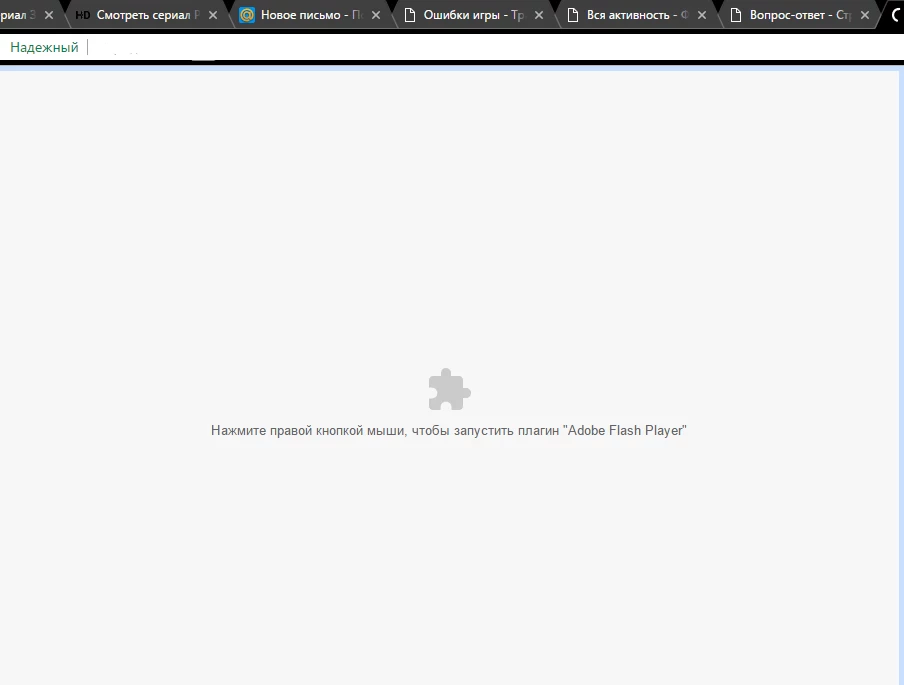Click the gray plugin puzzle piece icon
This screenshot has height=685, width=904.
click(x=450, y=390)
